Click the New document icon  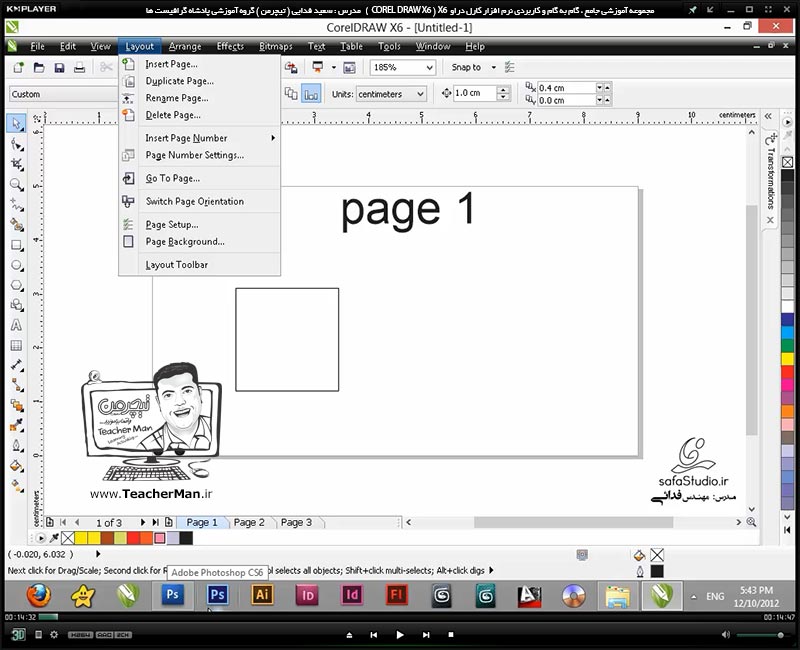click(x=18, y=67)
